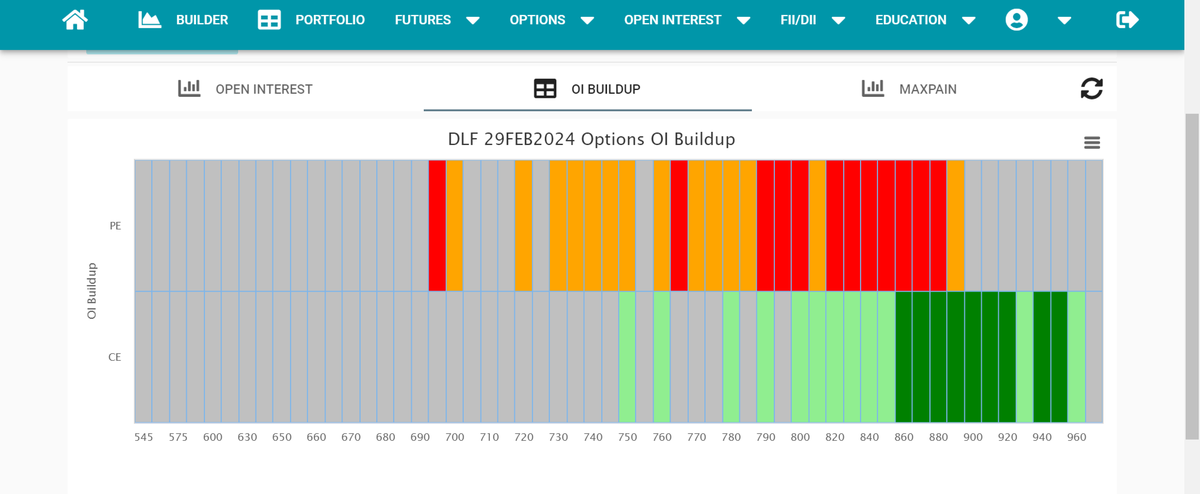Click the 800 strike axis label
1200x494 pixels.
[x=800, y=437]
